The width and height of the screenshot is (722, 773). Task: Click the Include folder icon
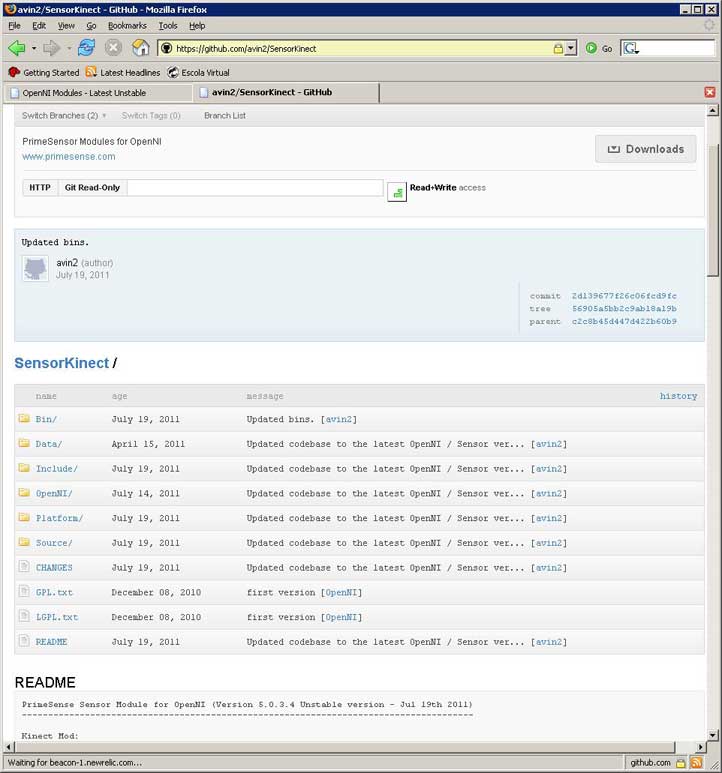pyautogui.click(x=24, y=468)
